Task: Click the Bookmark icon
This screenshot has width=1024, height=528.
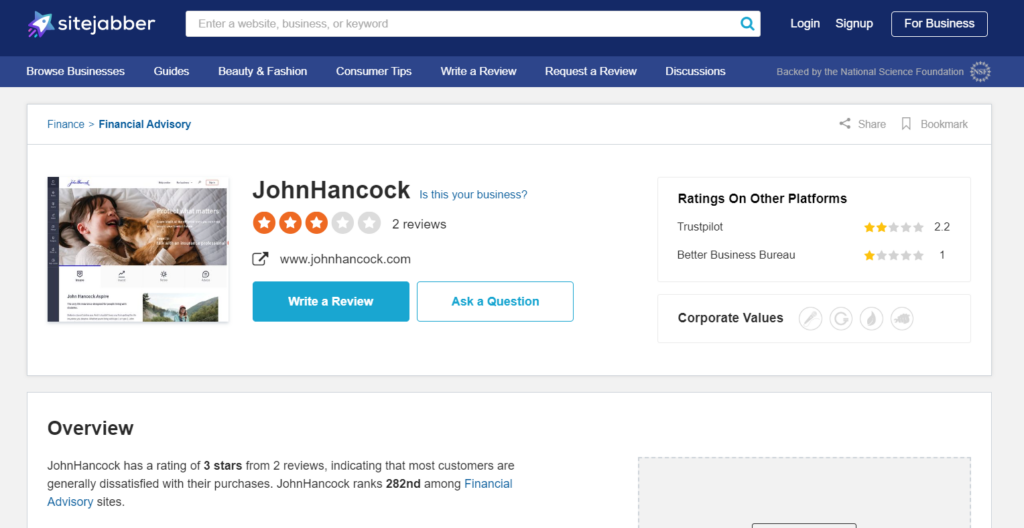Action: 906,124
